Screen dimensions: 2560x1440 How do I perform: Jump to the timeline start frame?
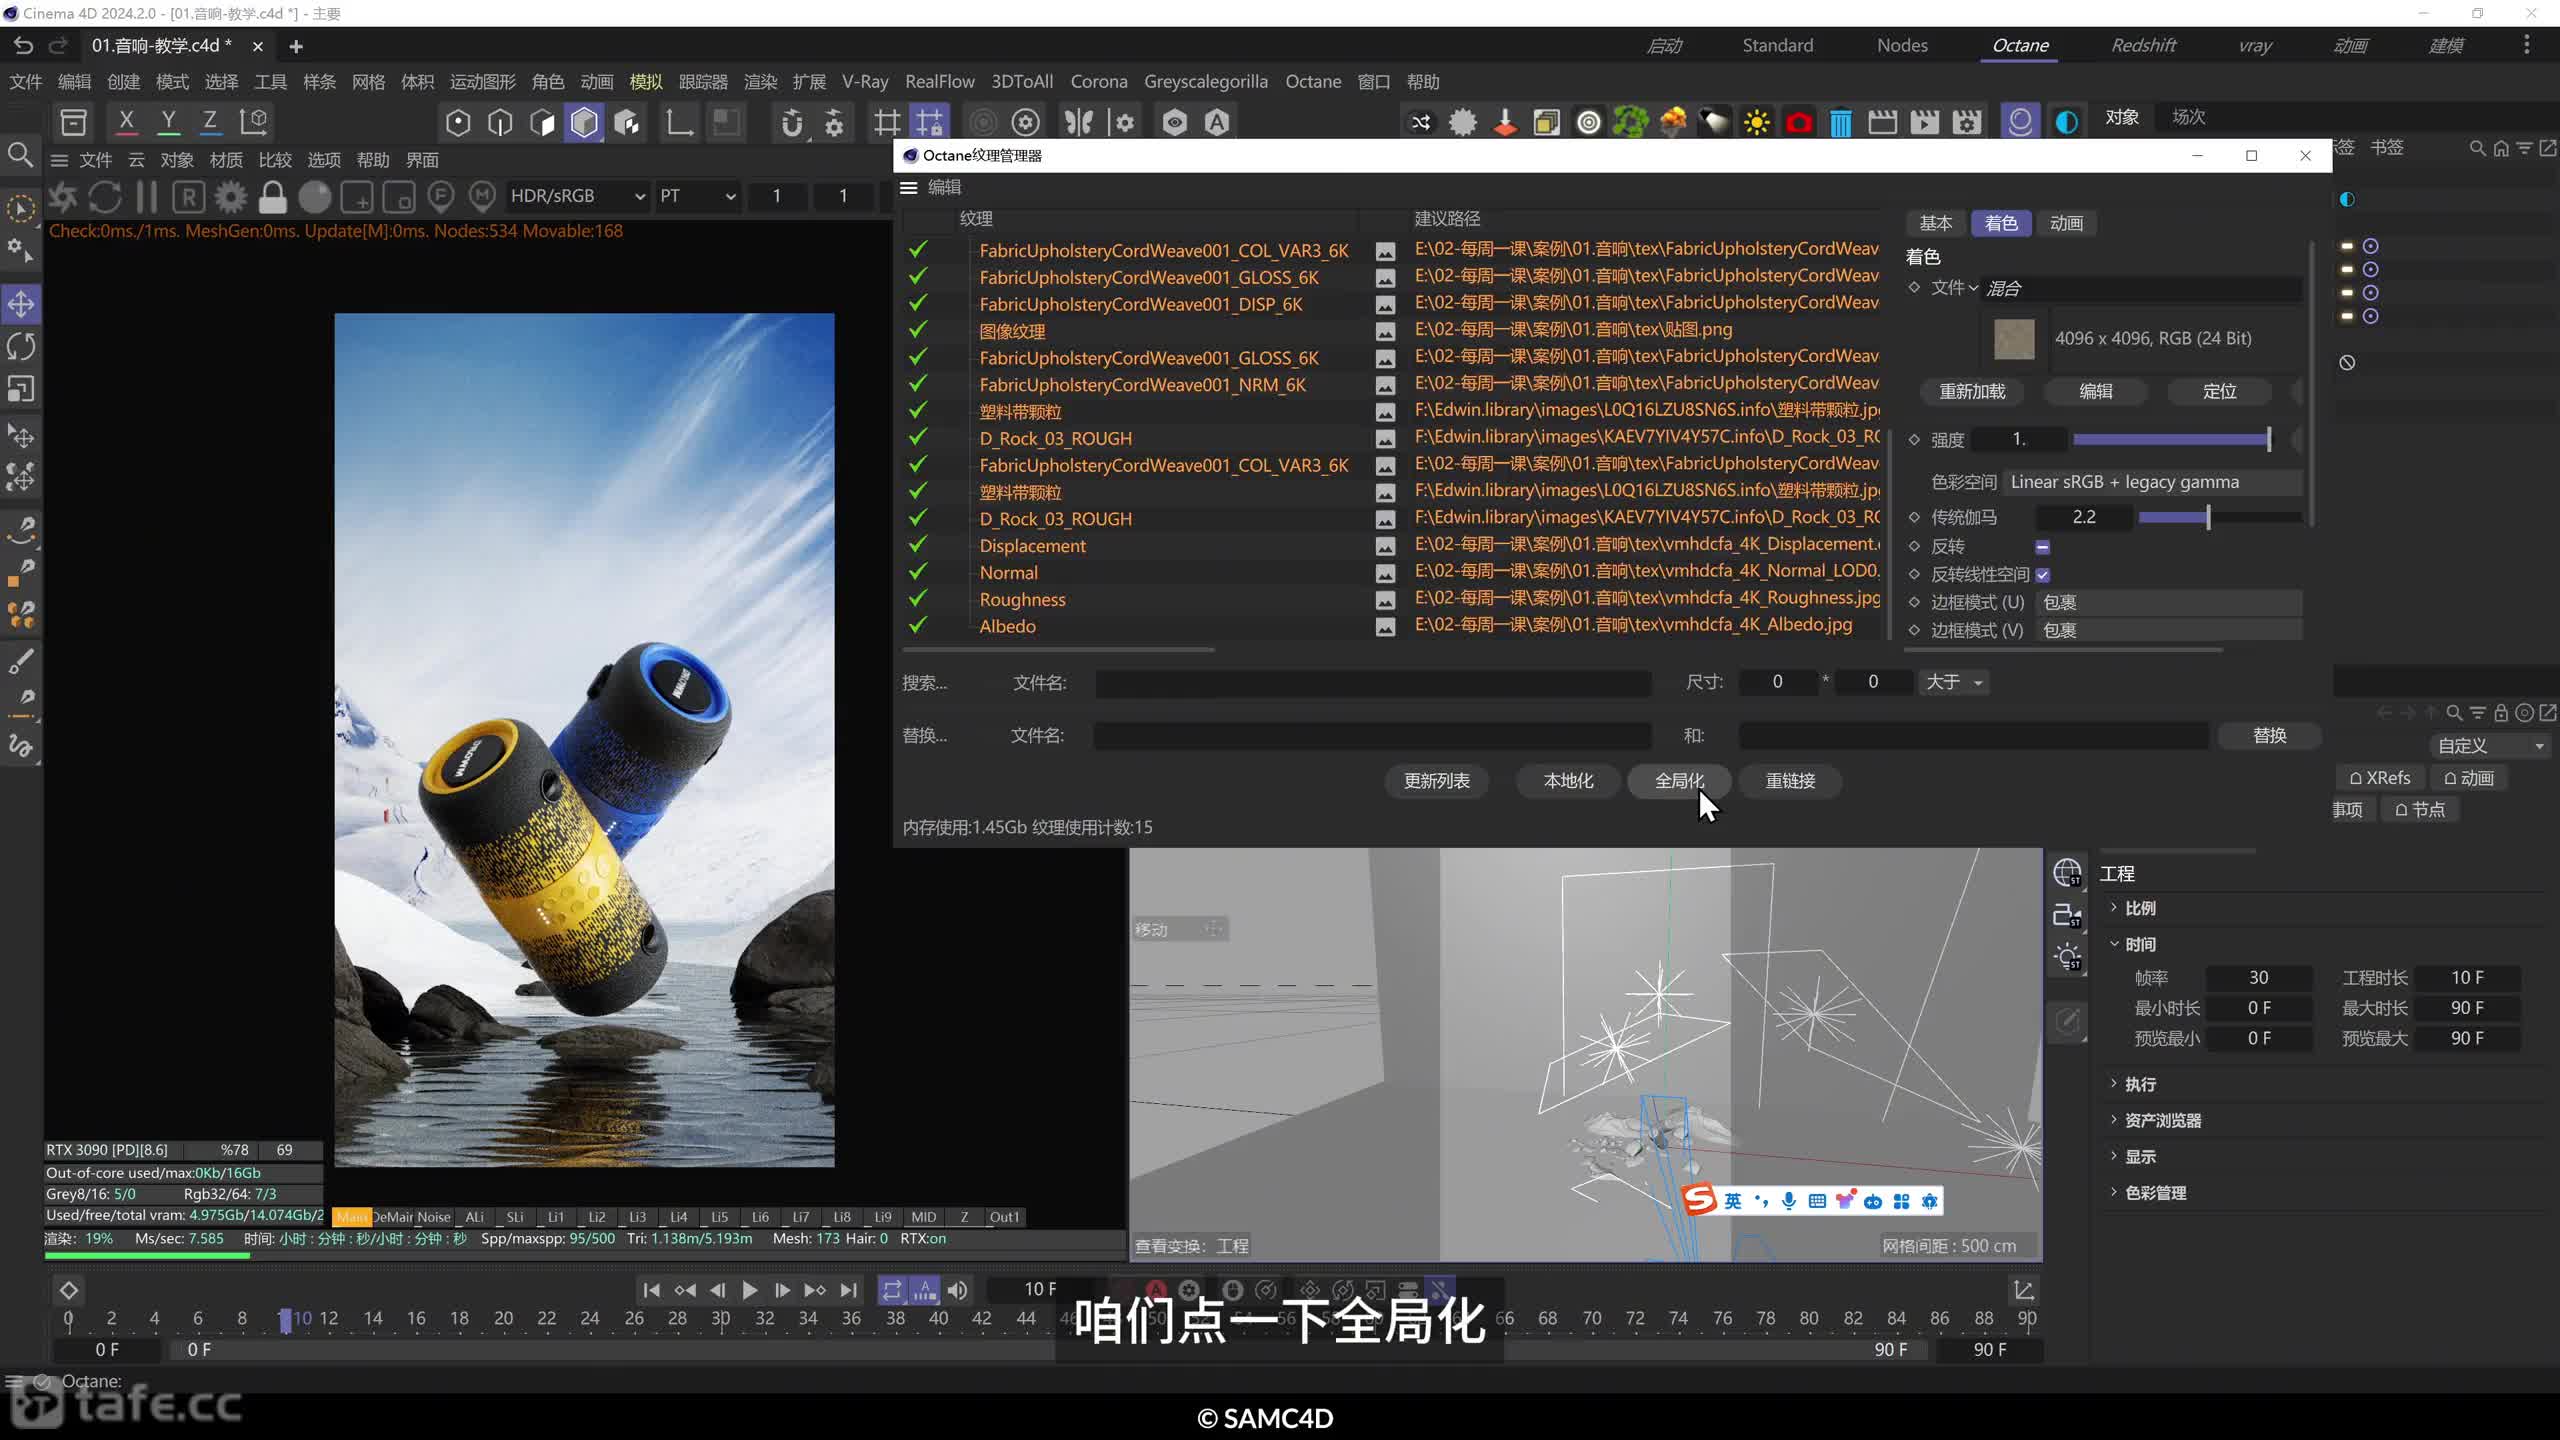651,1290
